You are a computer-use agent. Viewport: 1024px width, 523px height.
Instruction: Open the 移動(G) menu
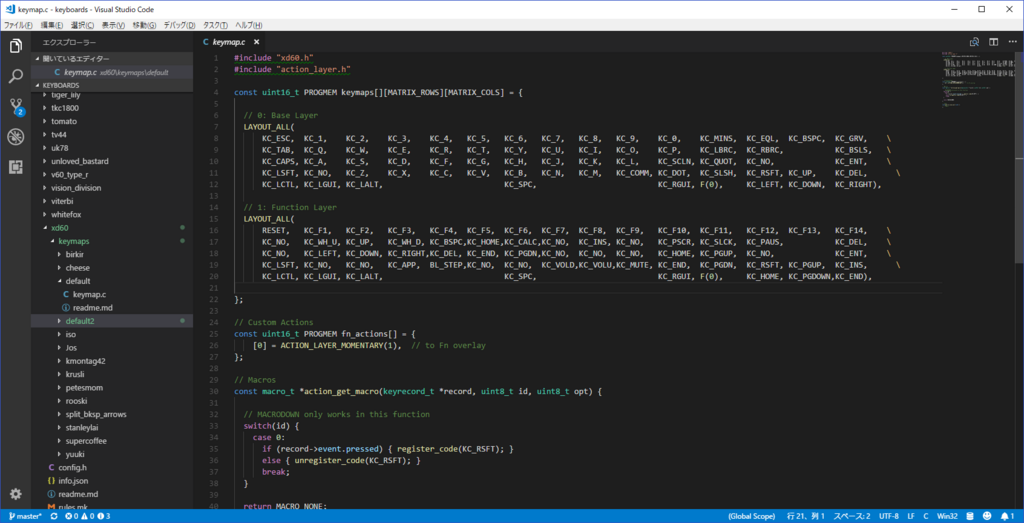(x=144, y=25)
